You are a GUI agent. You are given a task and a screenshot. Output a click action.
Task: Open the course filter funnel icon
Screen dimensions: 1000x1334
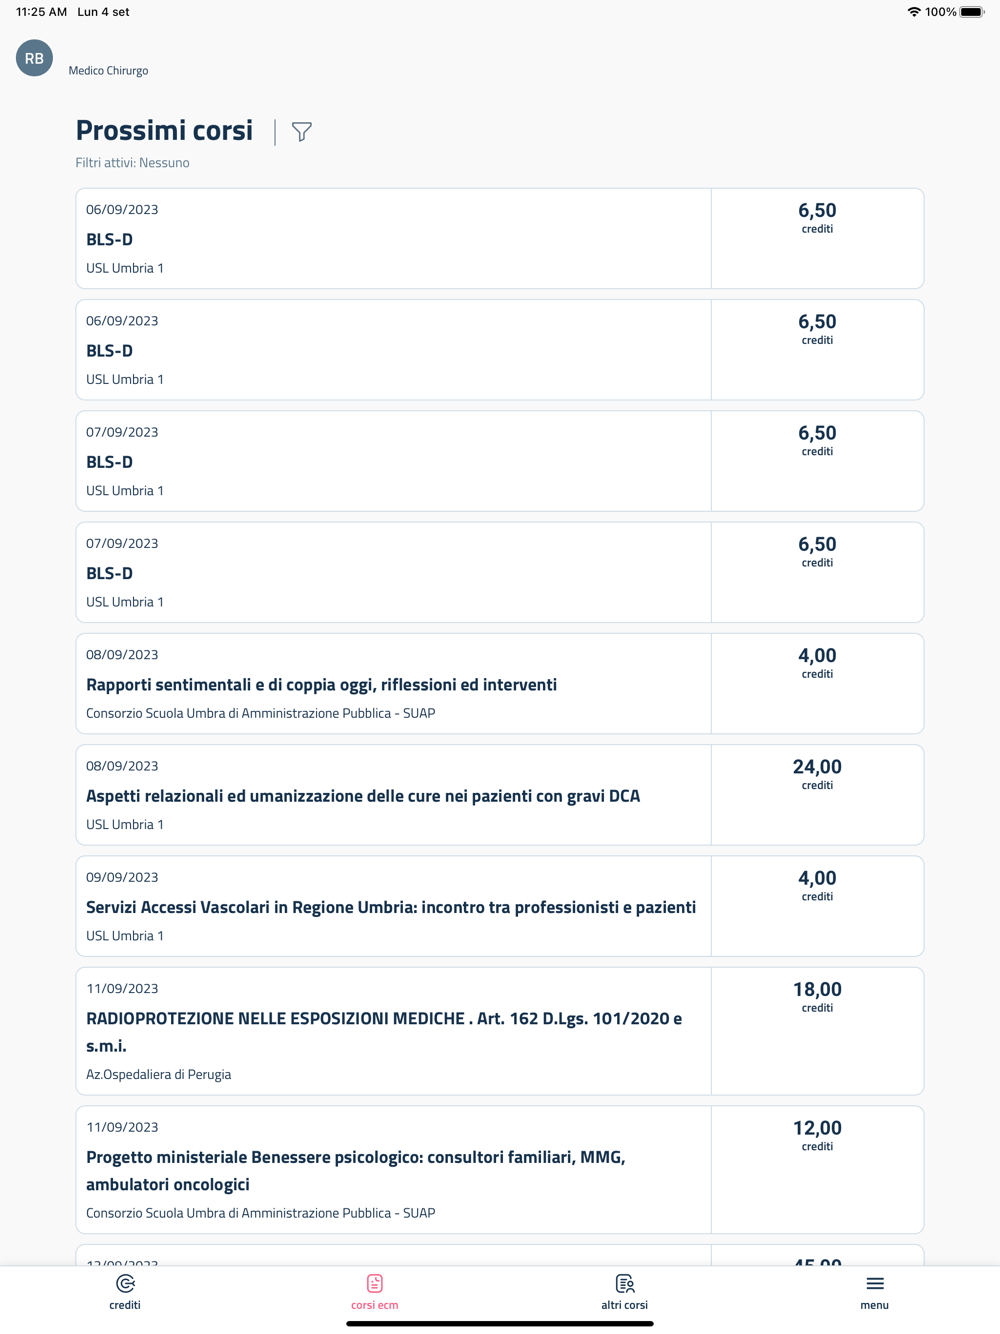[301, 132]
